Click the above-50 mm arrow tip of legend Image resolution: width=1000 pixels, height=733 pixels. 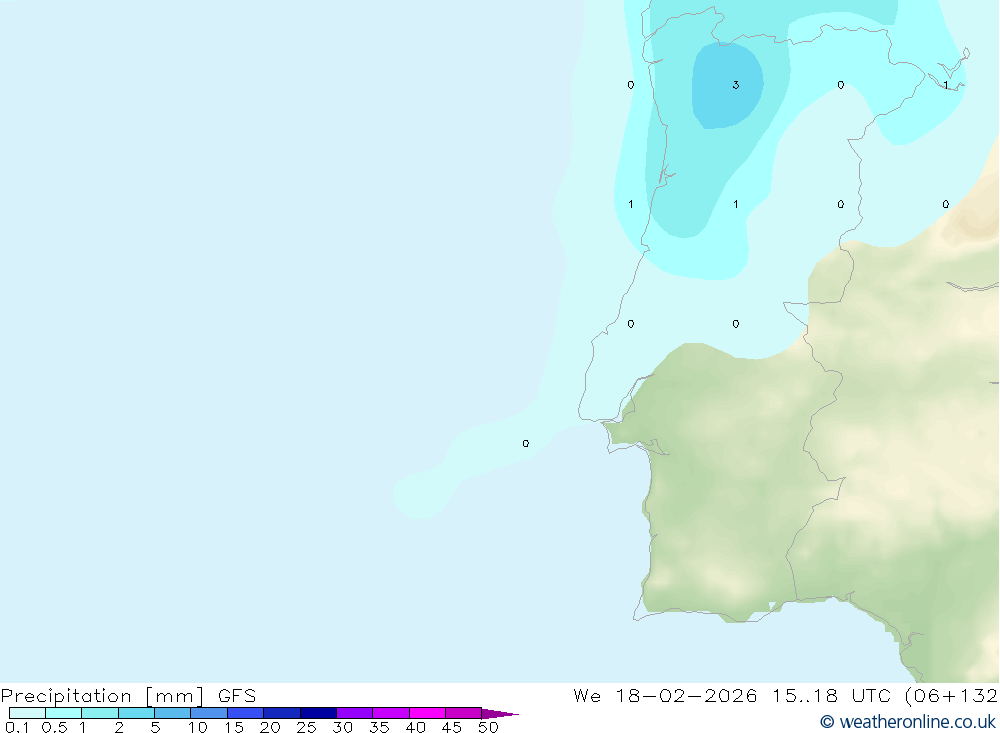[x=500, y=713]
